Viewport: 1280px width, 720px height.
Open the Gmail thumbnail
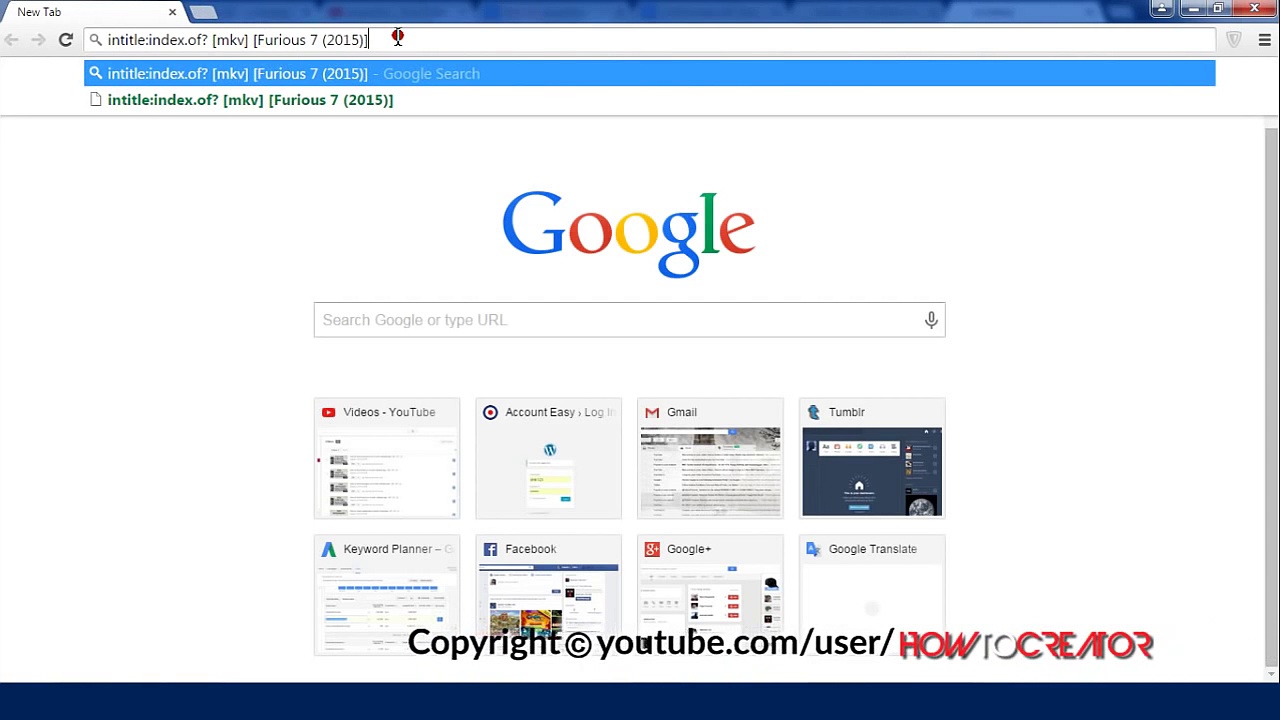point(710,458)
